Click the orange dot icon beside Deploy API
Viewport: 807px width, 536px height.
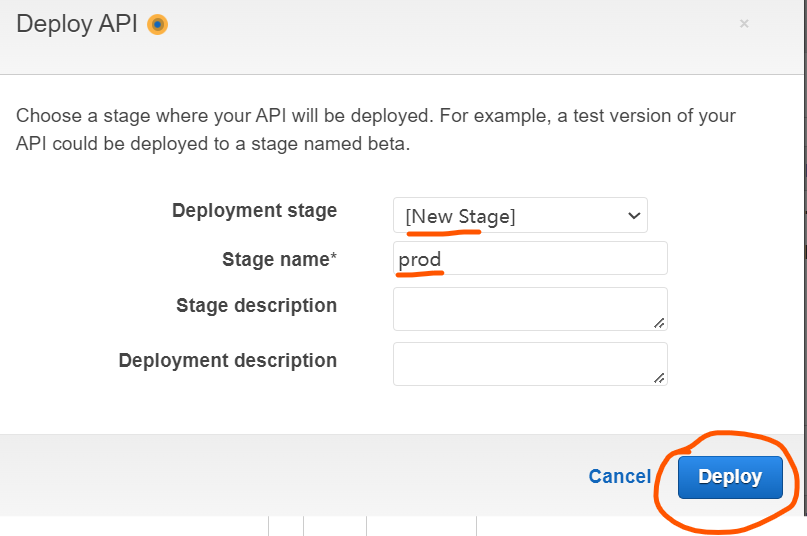click(x=157, y=24)
